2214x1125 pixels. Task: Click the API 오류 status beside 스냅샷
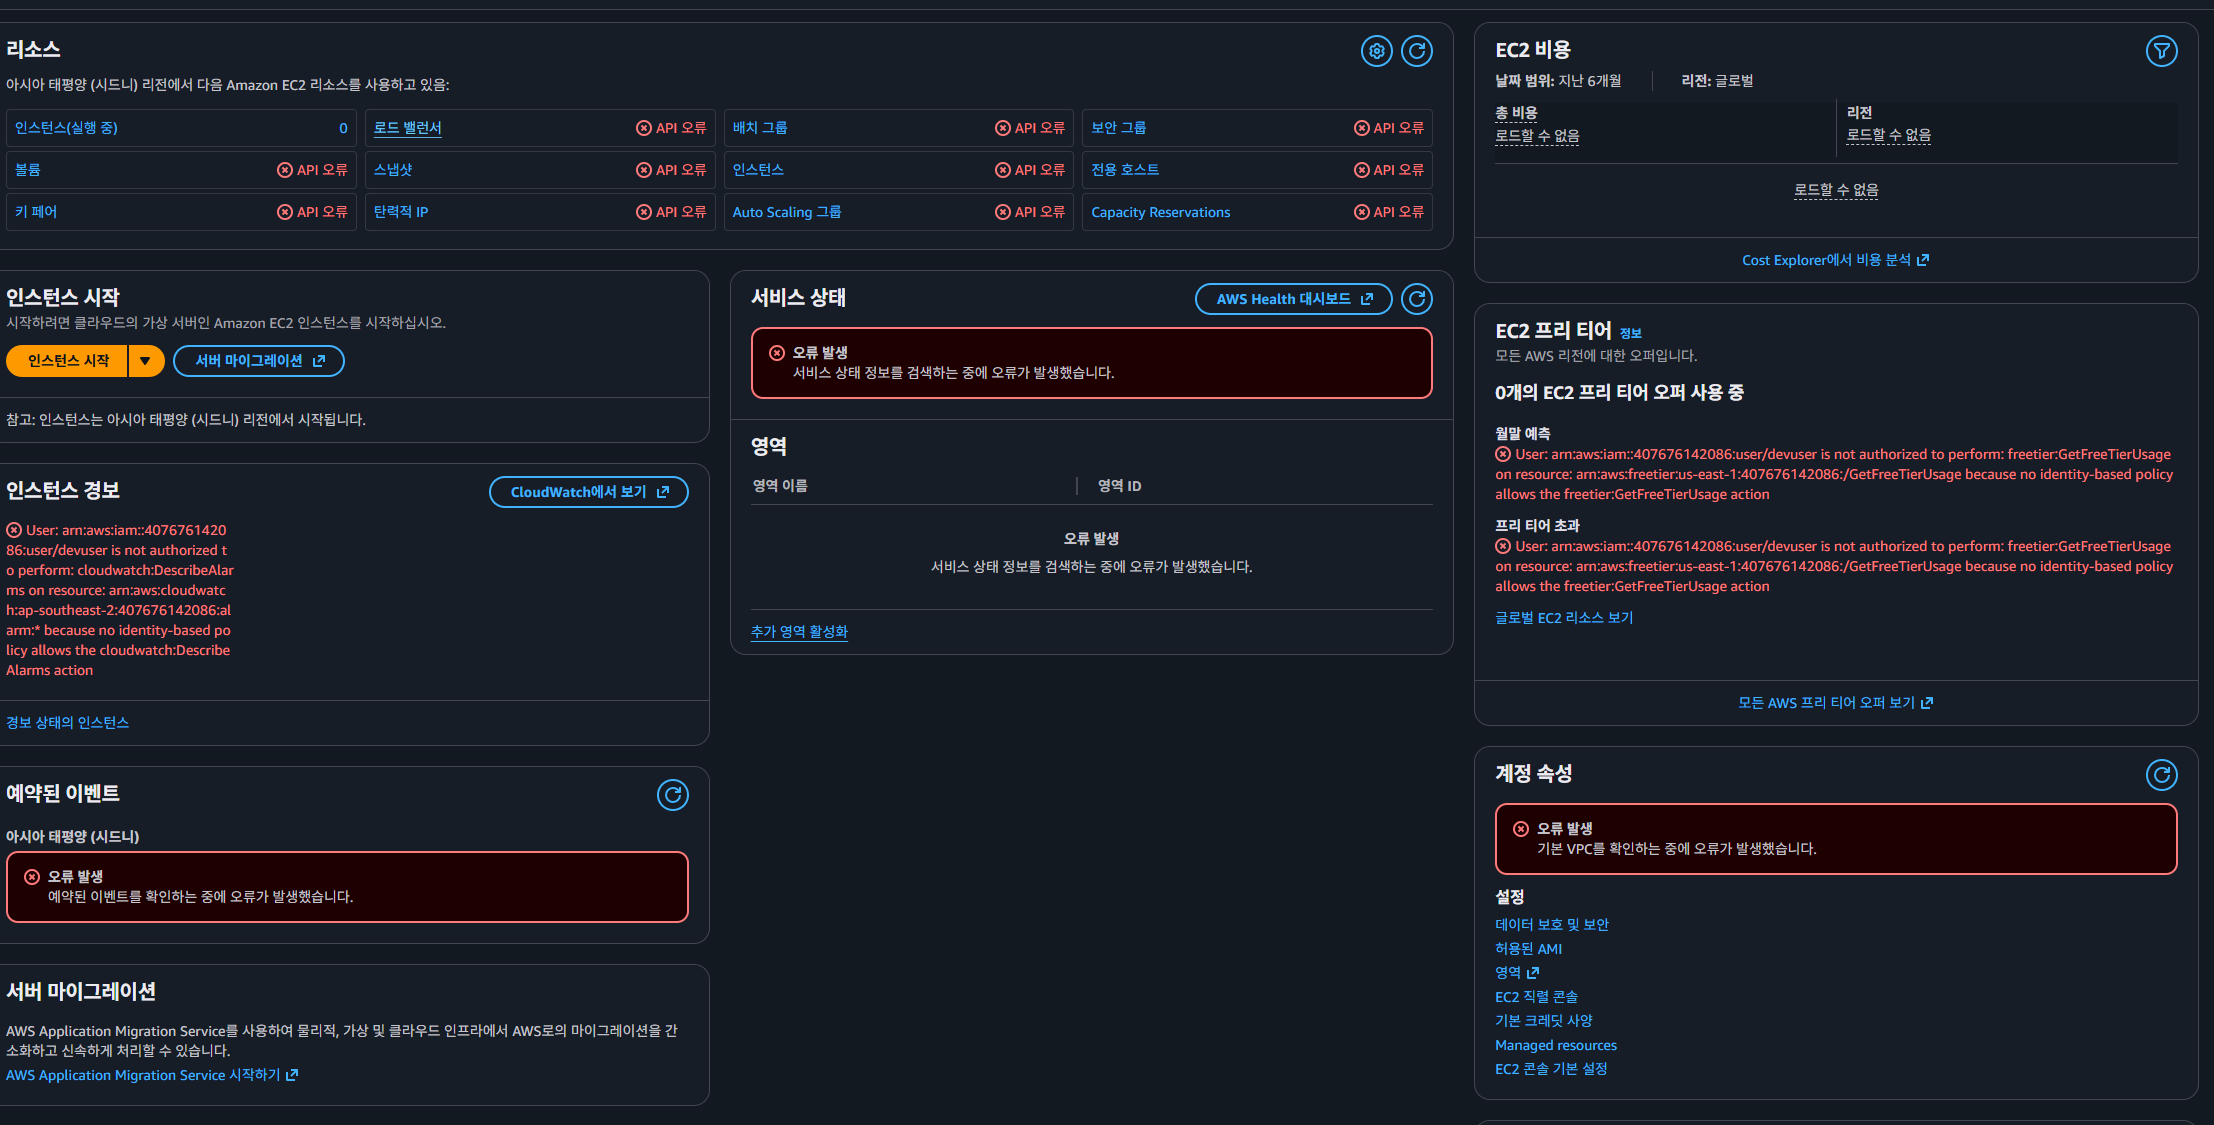pyautogui.click(x=671, y=170)
